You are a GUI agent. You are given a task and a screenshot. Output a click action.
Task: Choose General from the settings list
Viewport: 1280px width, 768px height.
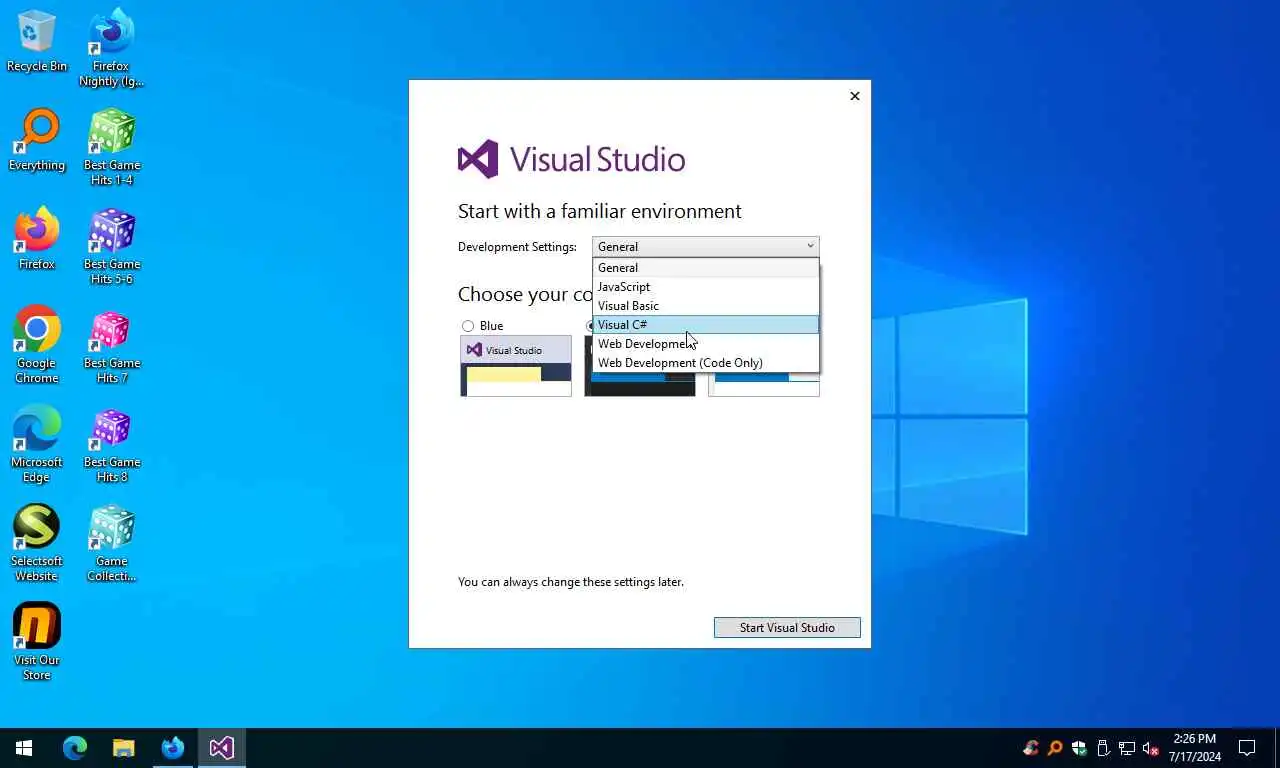pos(705,268)
